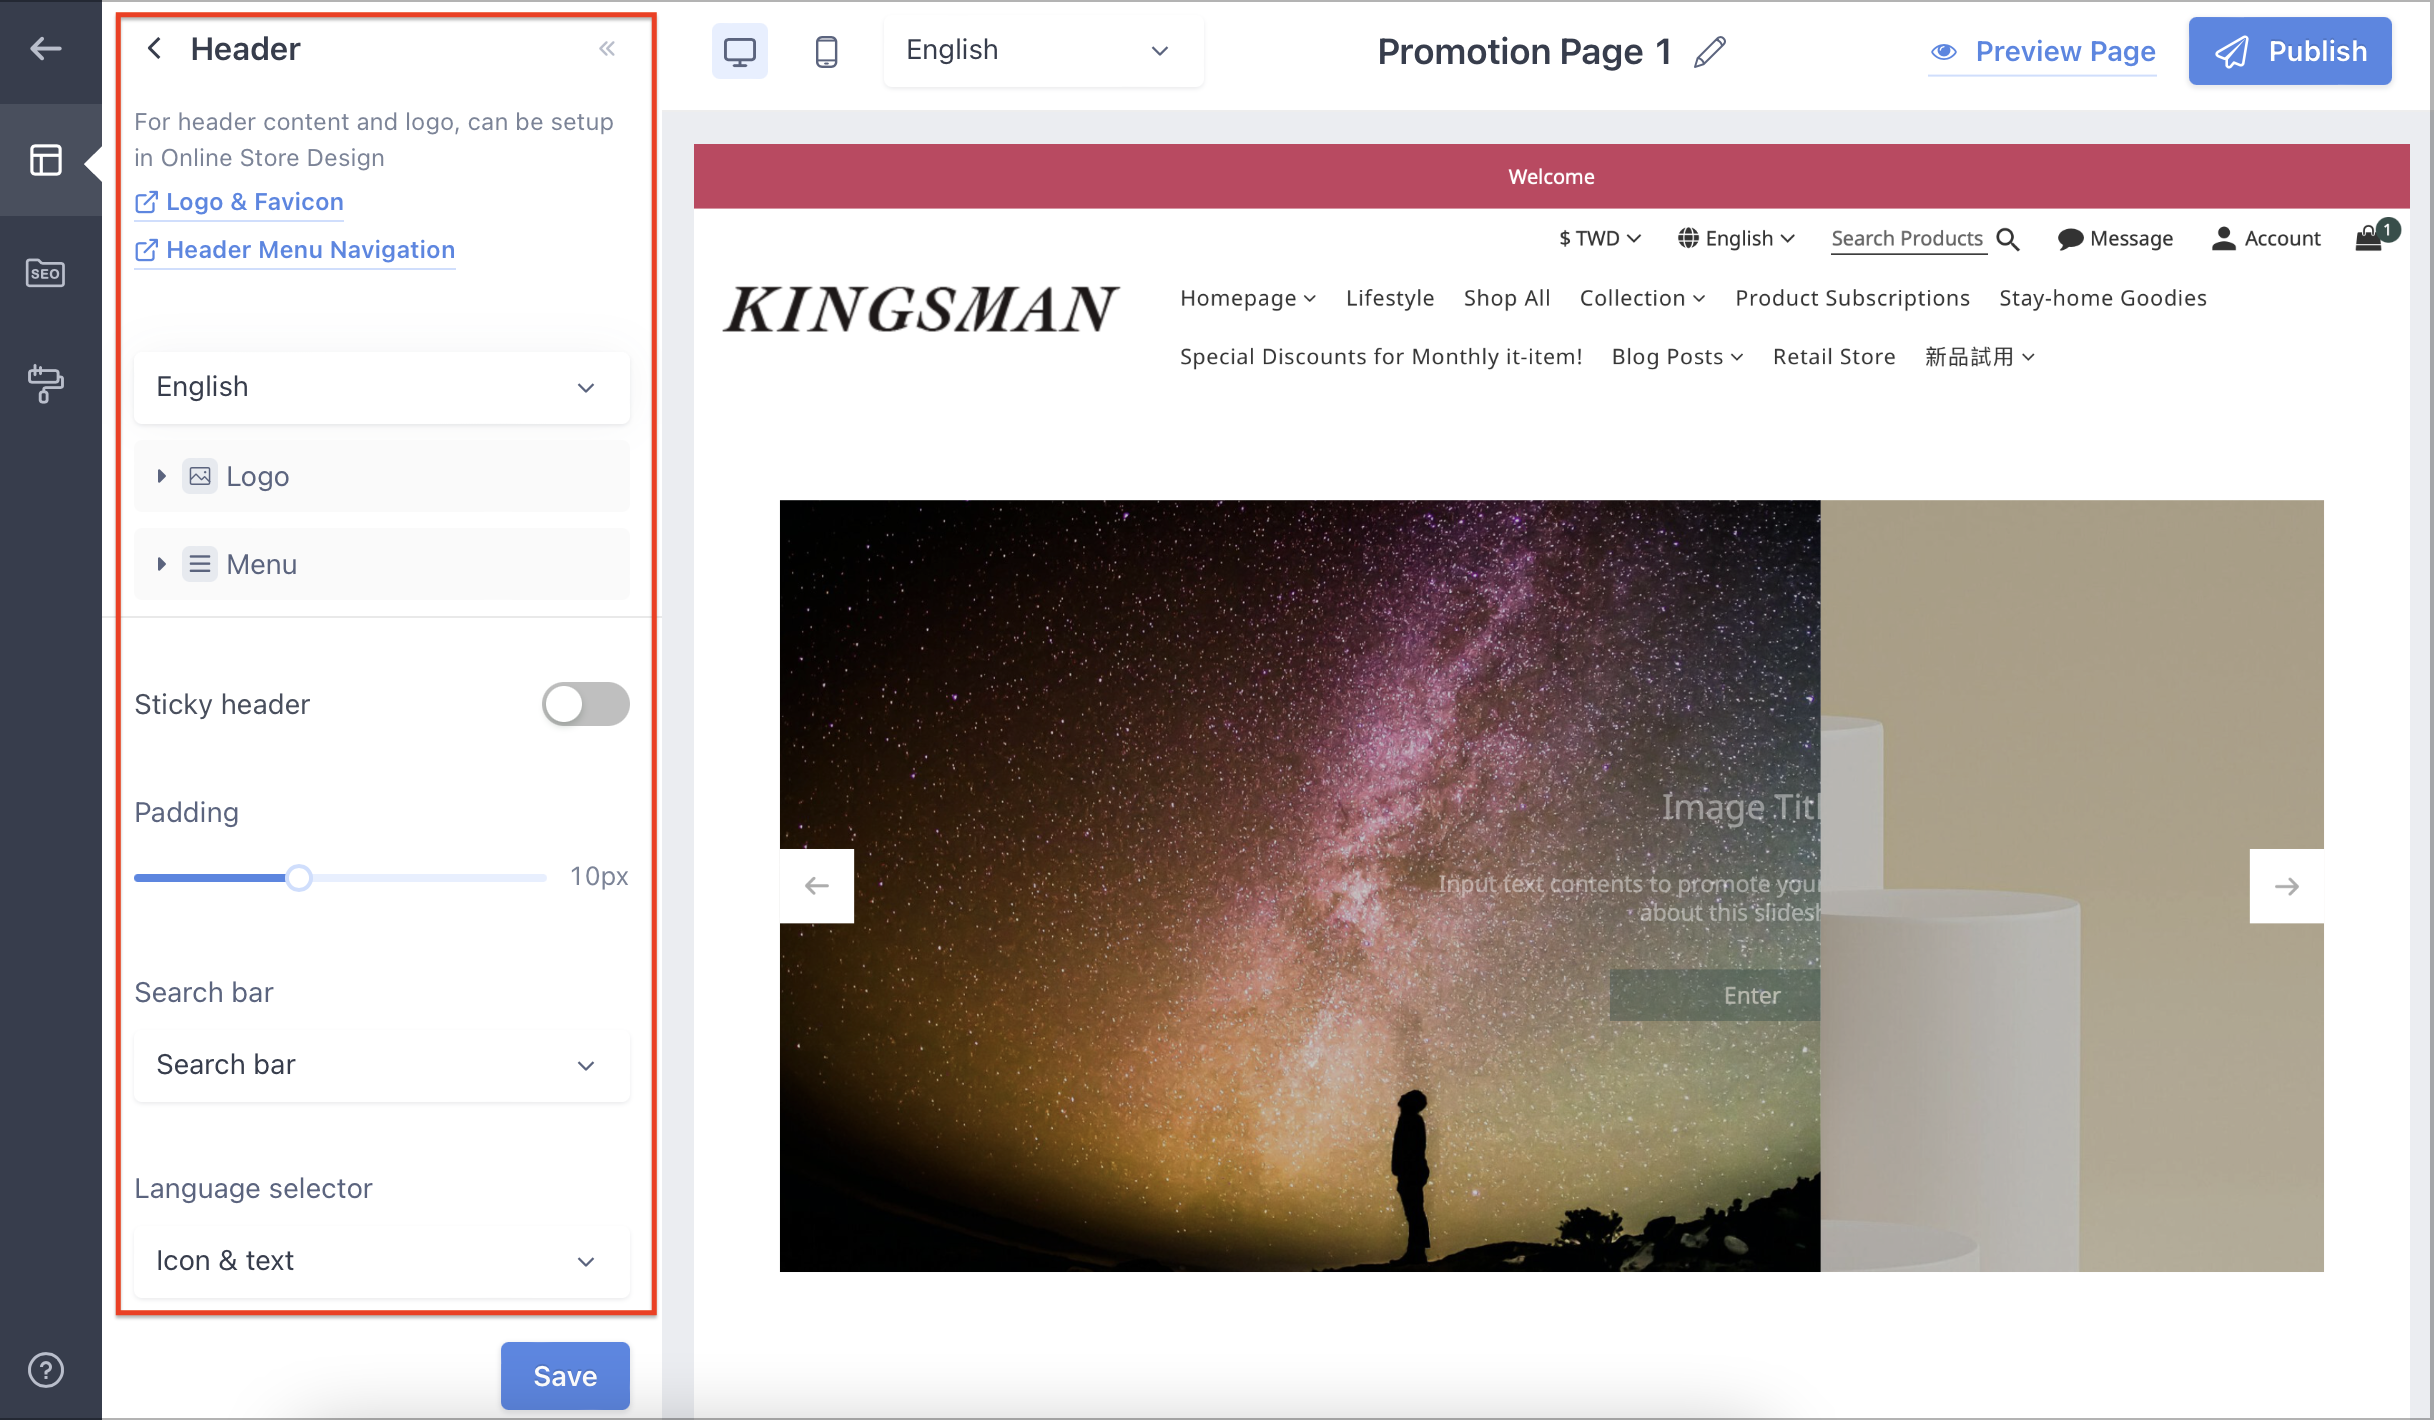Viewport: 2434px width, 1420px height.
Task: Open top toolbar English language dropdown
Action: tap(1043, 50)
